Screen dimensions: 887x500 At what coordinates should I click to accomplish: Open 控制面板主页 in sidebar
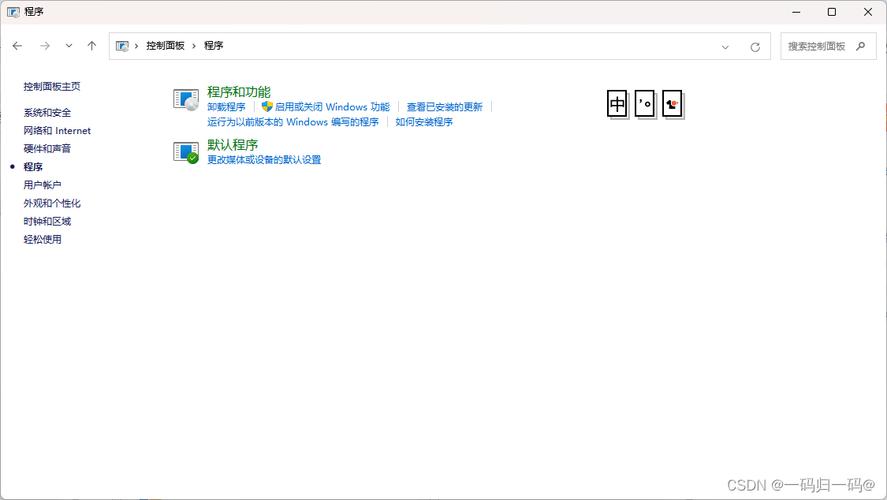coord(51,87)
